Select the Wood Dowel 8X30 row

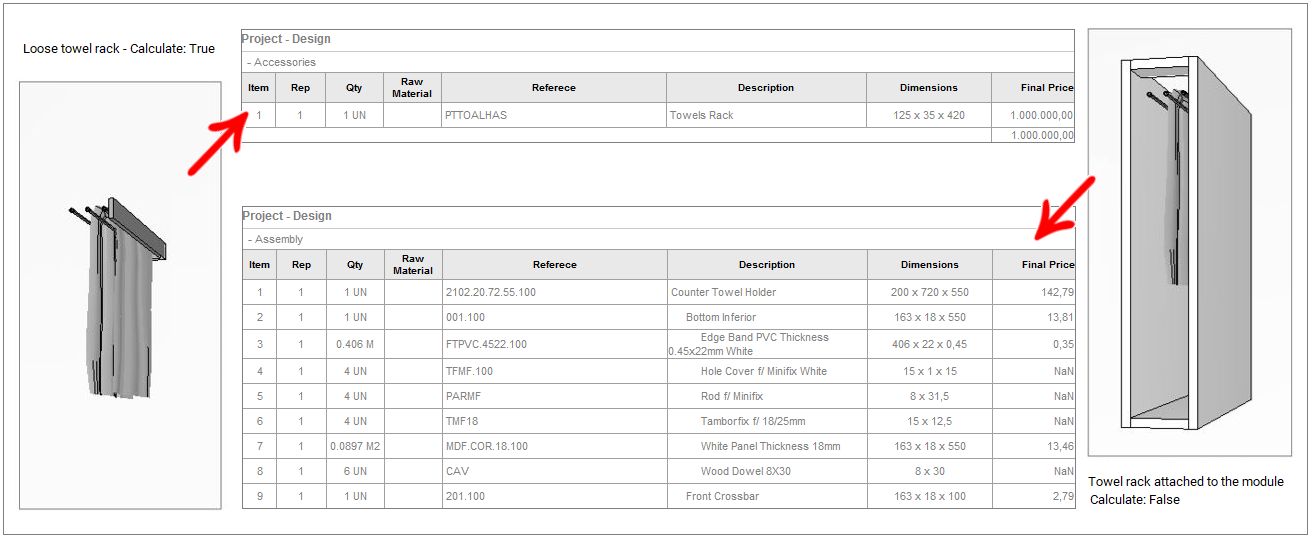pos(745,471)
